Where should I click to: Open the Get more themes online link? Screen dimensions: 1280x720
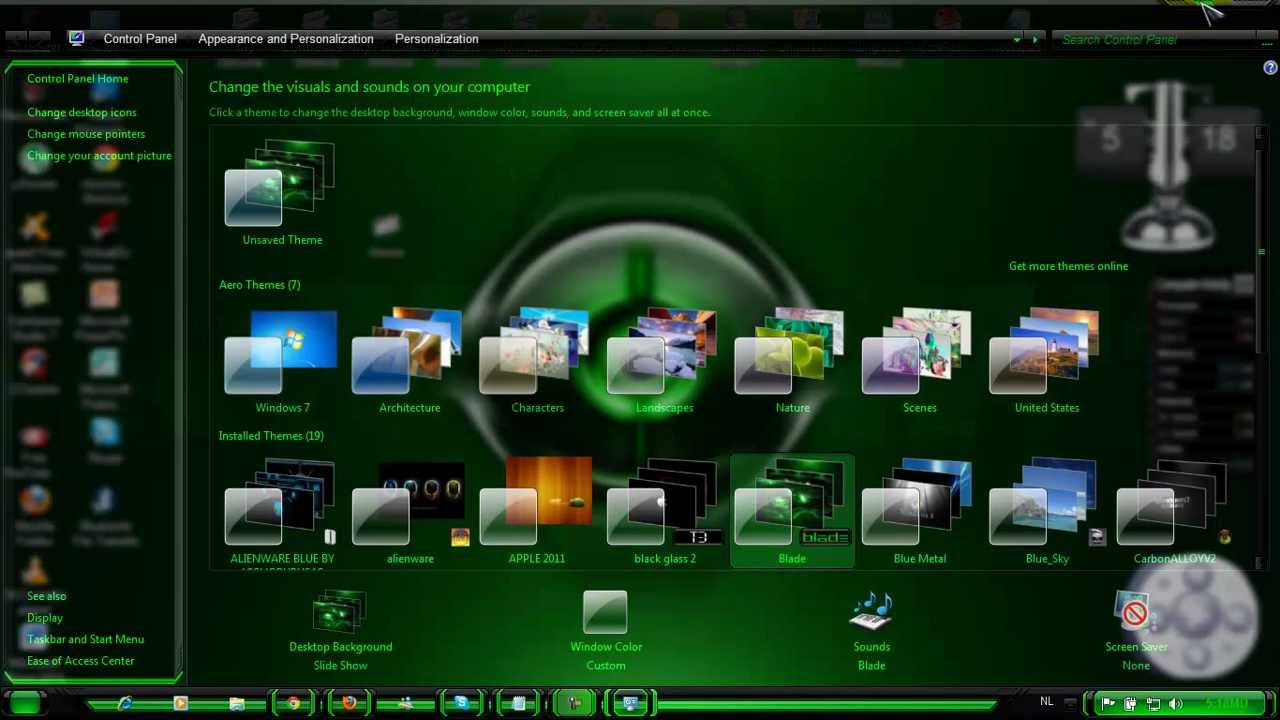(x=1068, y=266)
